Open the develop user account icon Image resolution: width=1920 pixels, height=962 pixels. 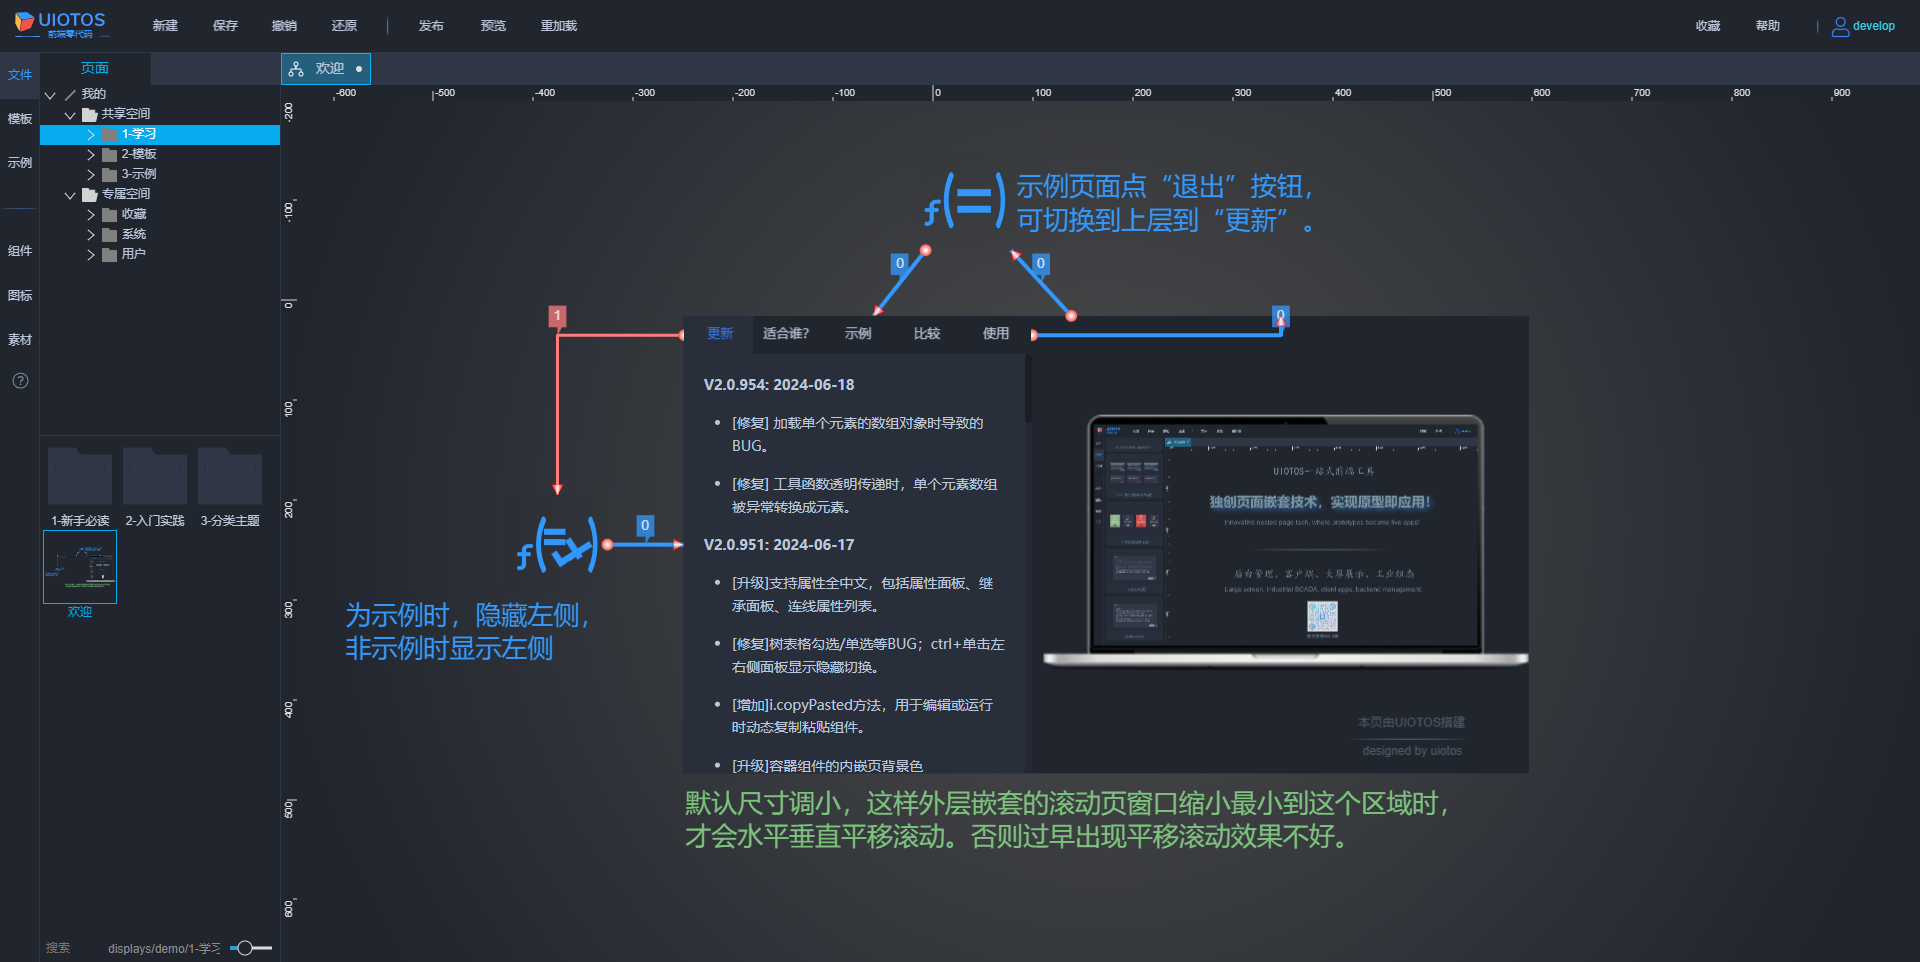(1840, 26)
